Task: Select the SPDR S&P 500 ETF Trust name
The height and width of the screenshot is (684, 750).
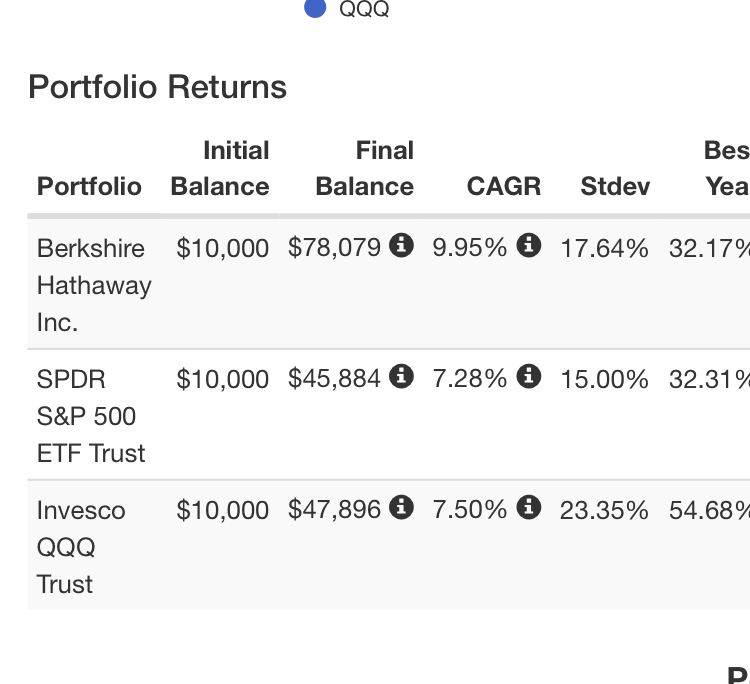Action: click(90, 416)
